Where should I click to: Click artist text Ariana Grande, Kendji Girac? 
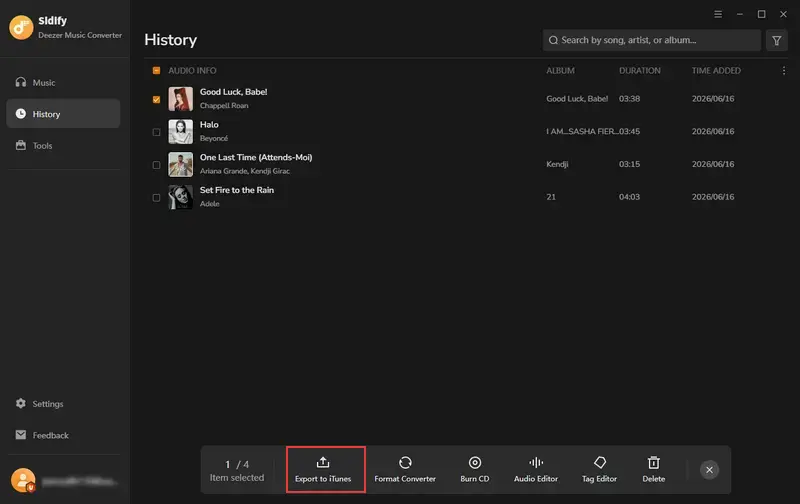[x=245, y=171]
